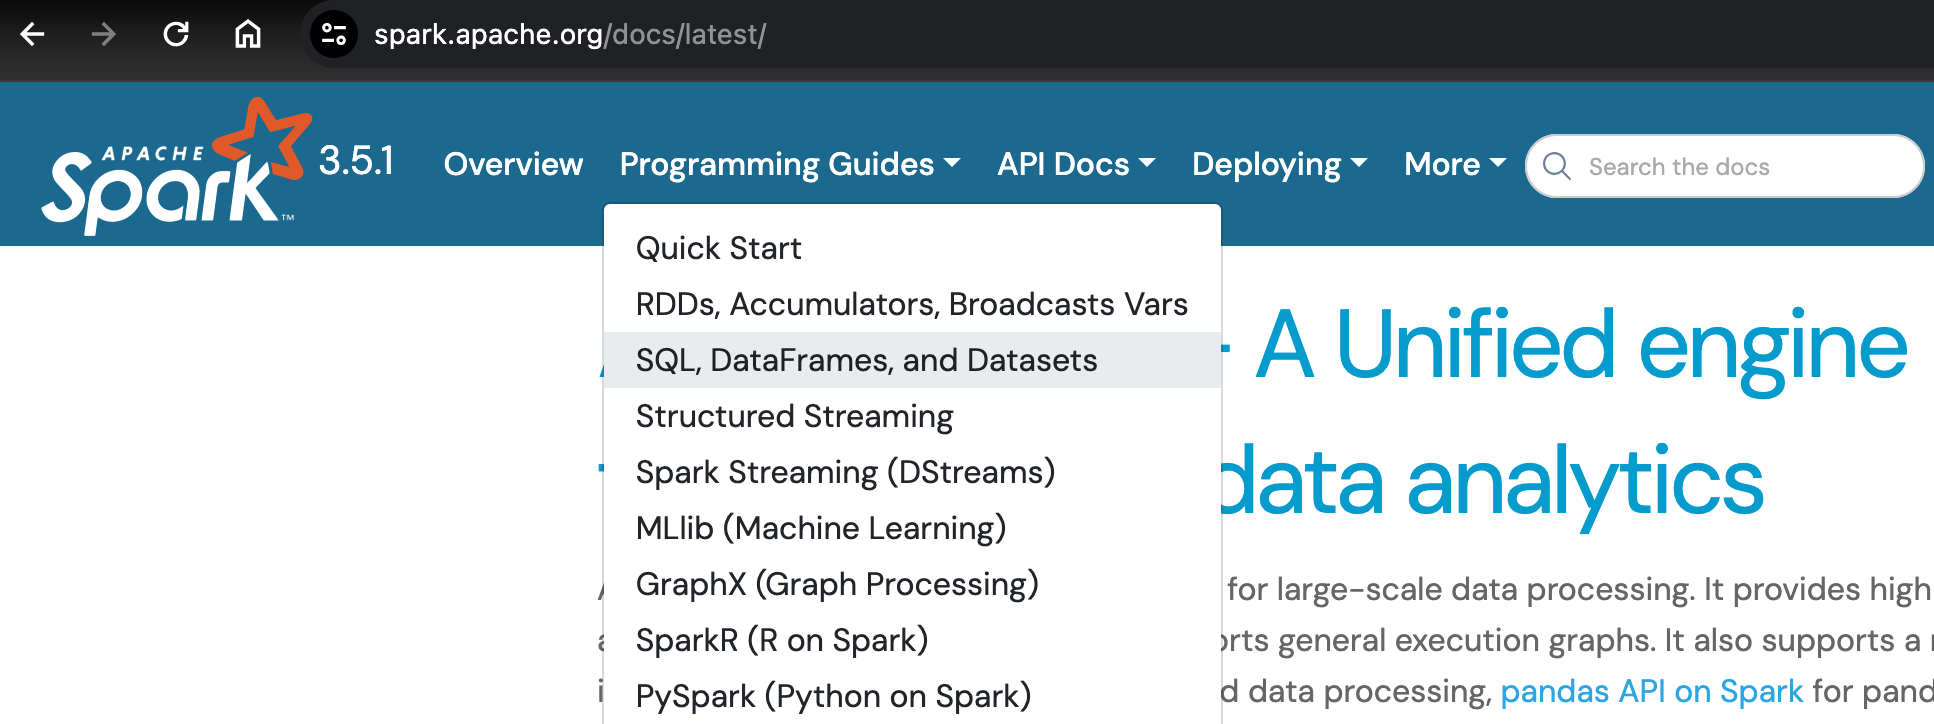
Task: Go back using the browser back arrow
Action: (33, 35)
